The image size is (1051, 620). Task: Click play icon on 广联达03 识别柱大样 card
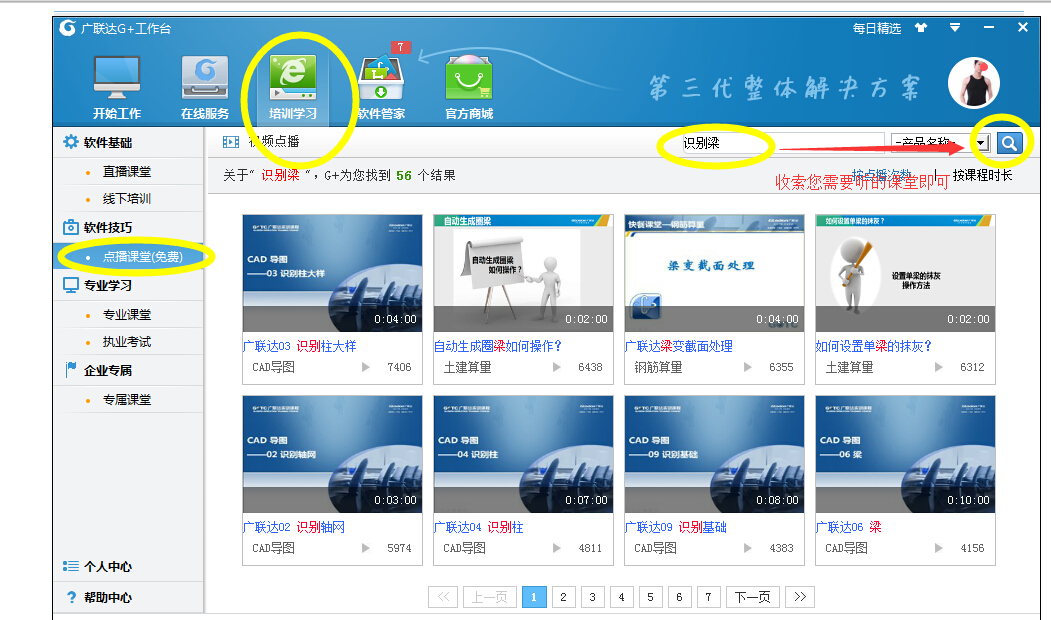tap(366, 367)
